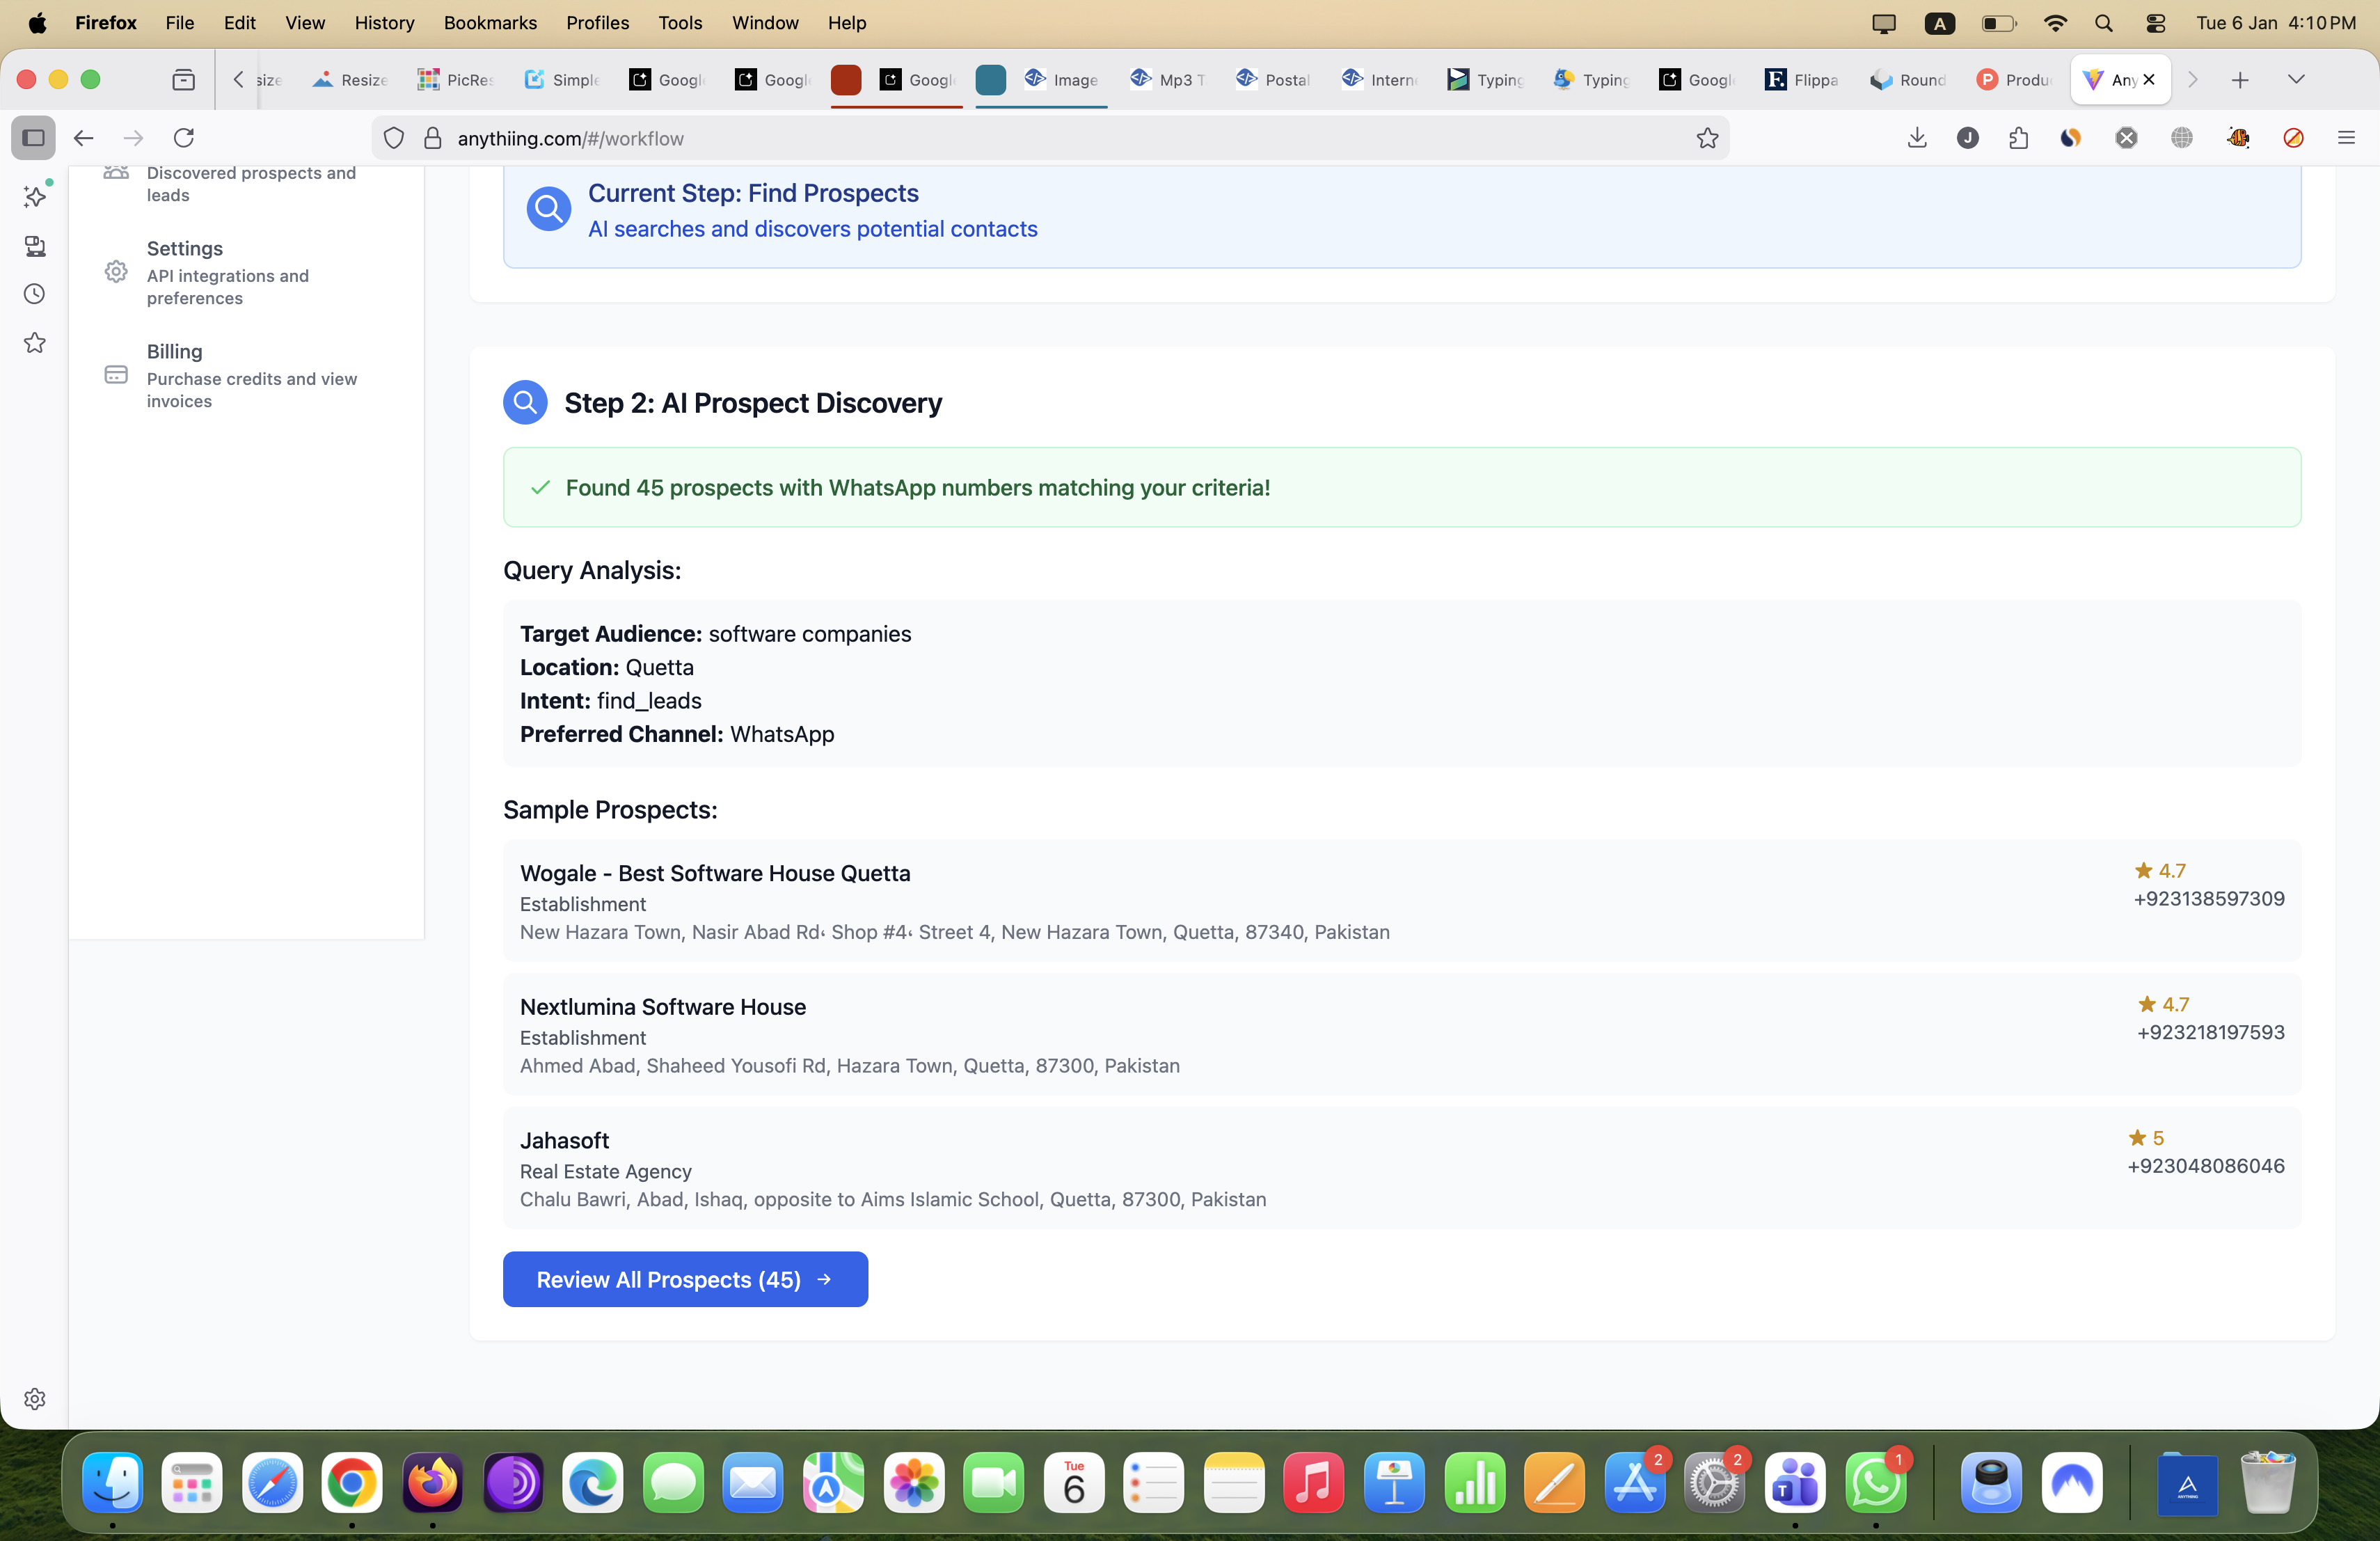Open the extensions puzzle icon

click(2018, 138)
